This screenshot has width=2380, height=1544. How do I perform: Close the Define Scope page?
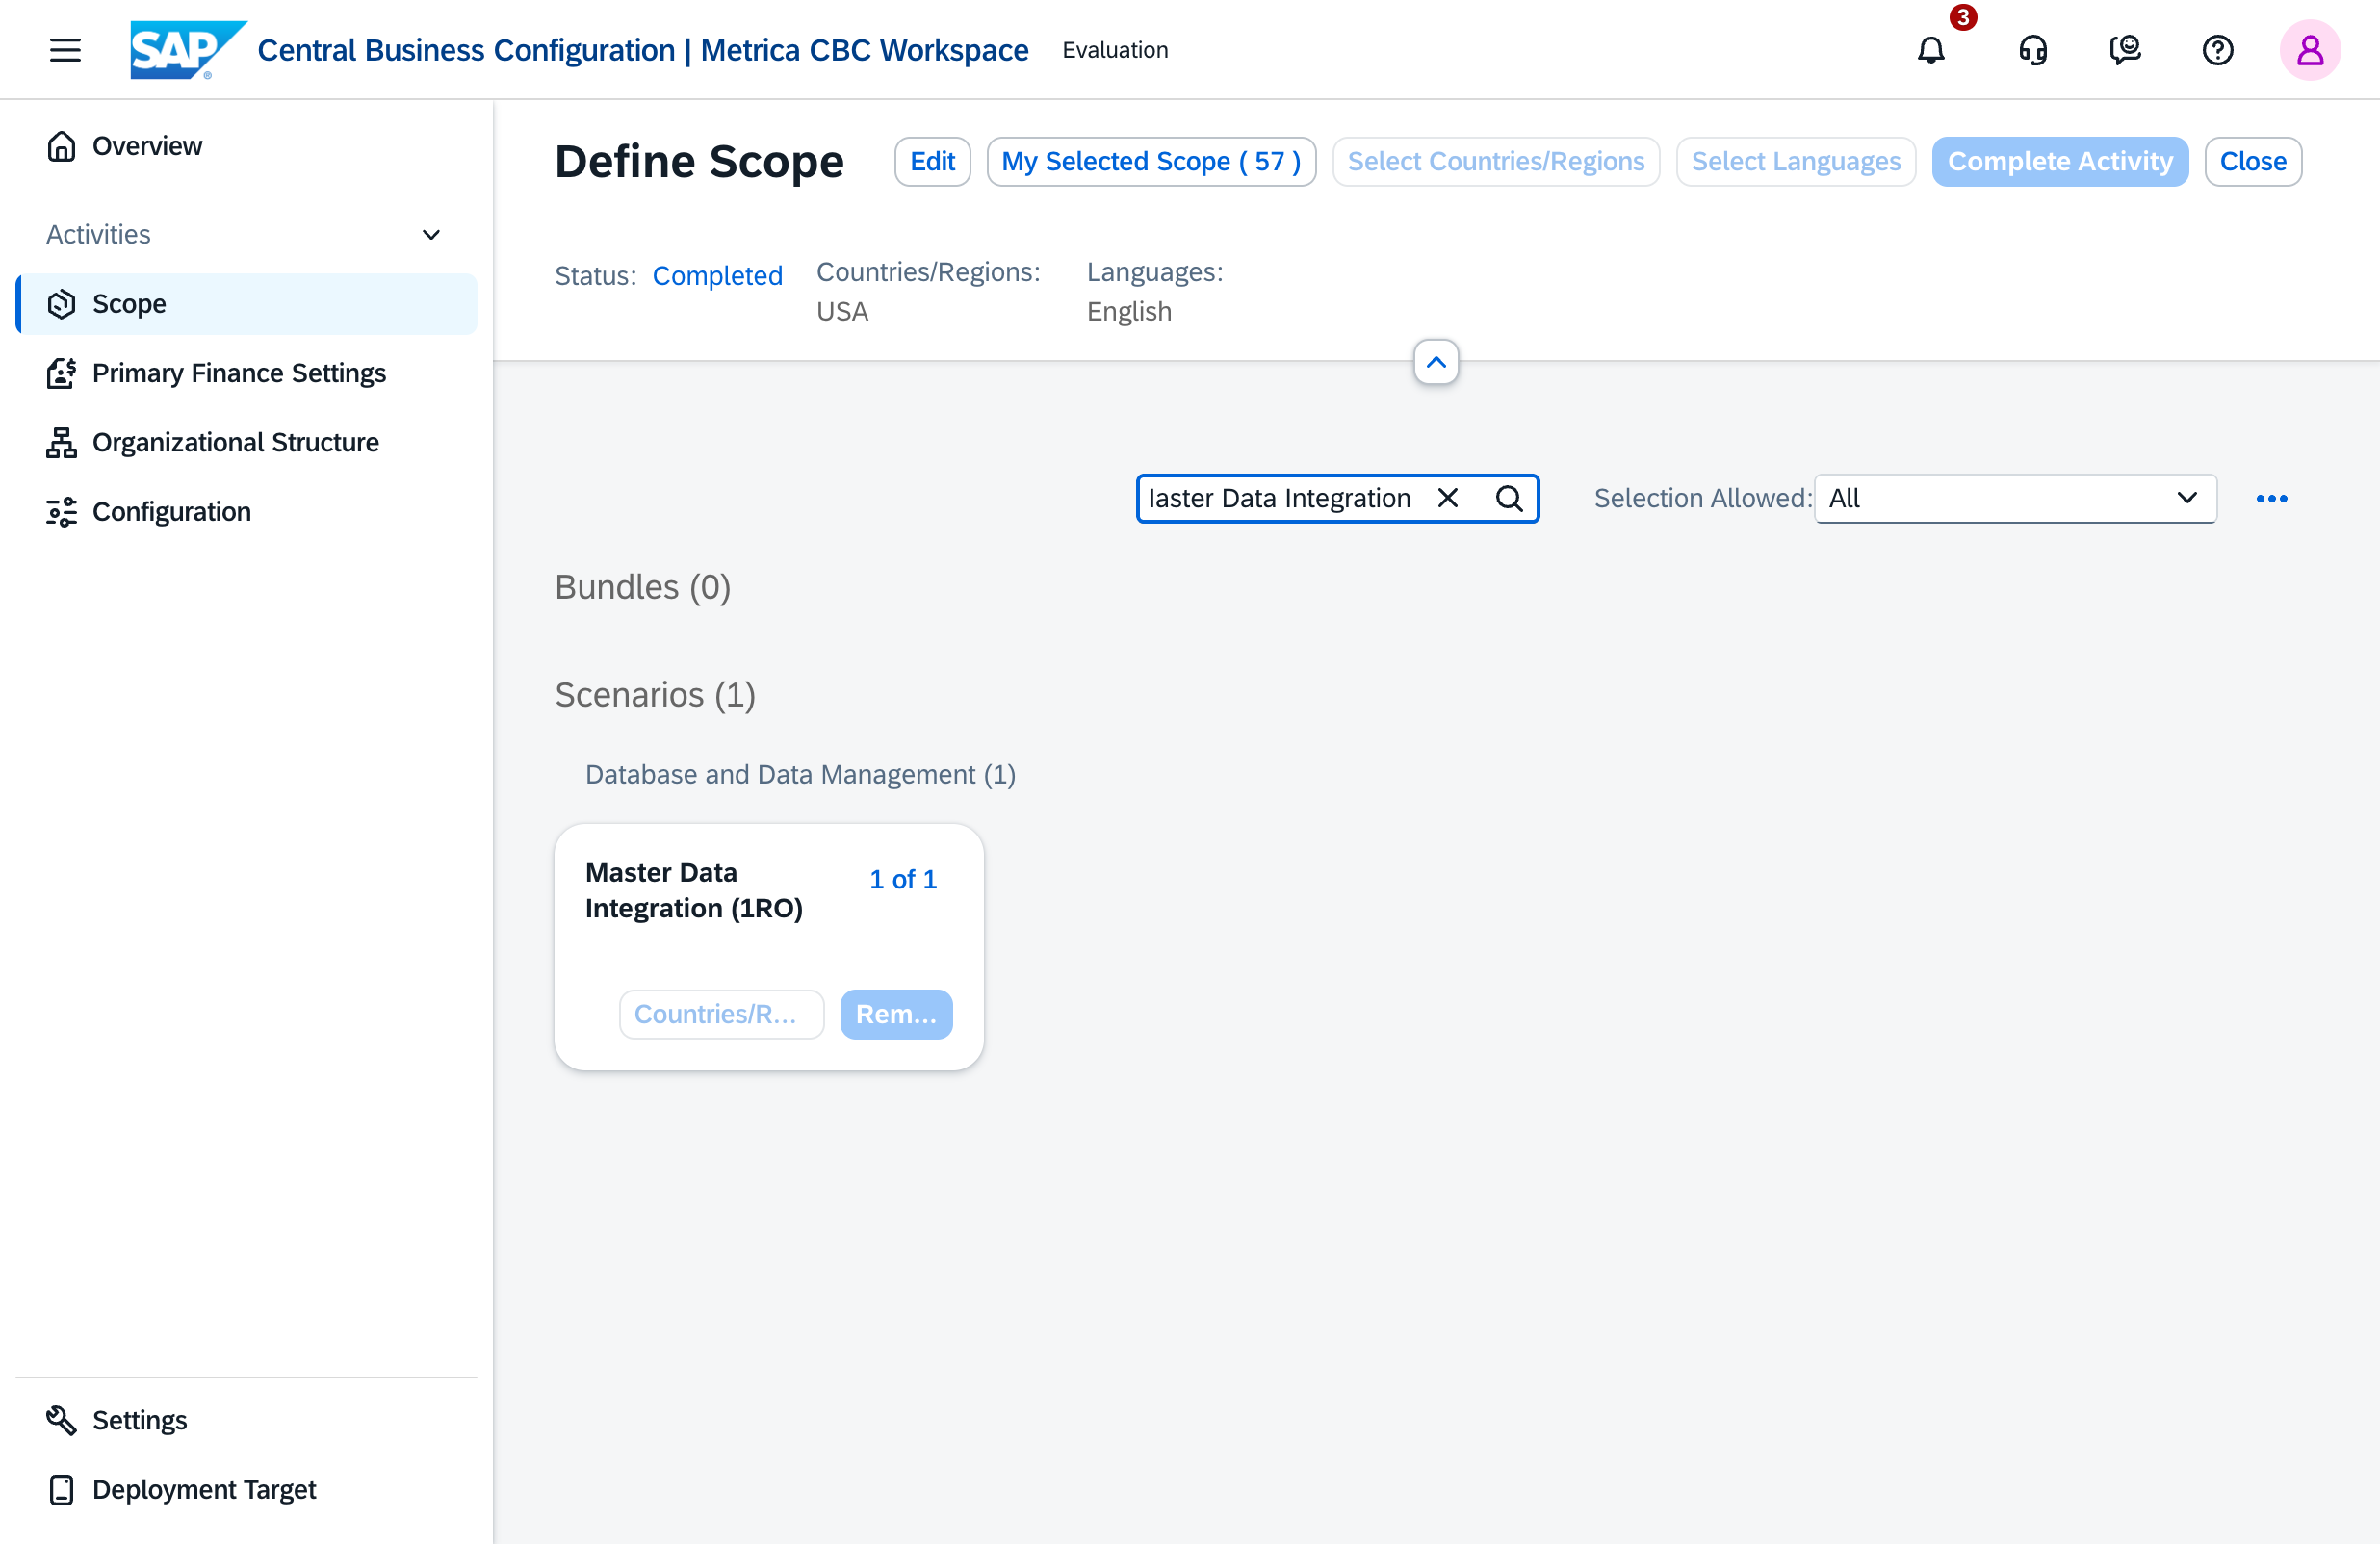pyautogui.click(x=2252, y=162)
